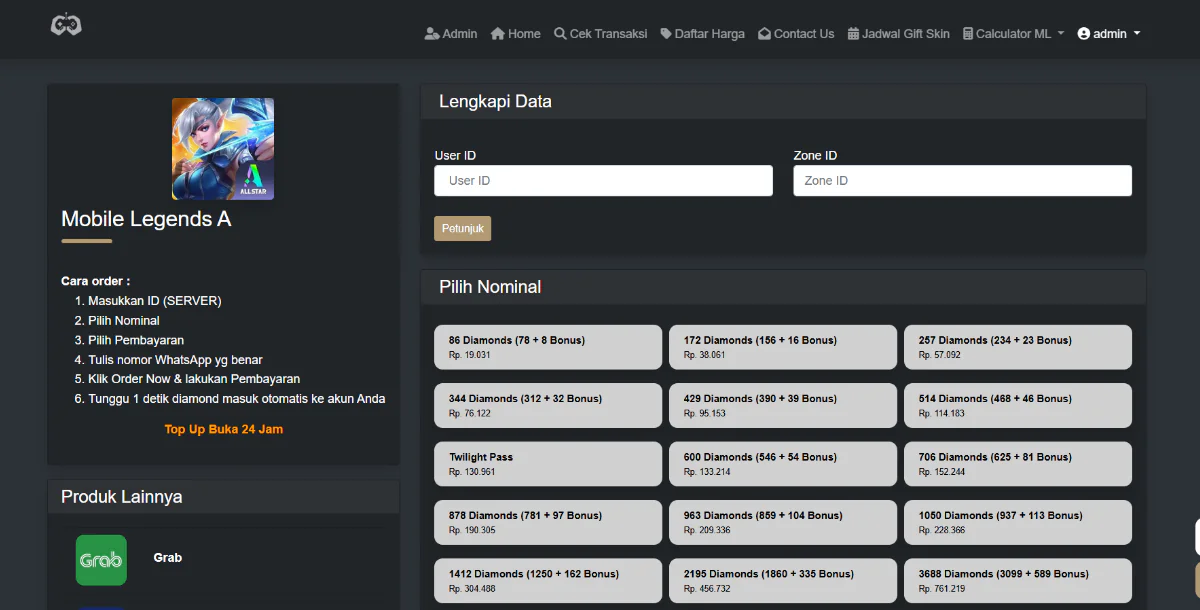
Task: Choose 344 Diamonds nominal
Action: coord(548,405)
